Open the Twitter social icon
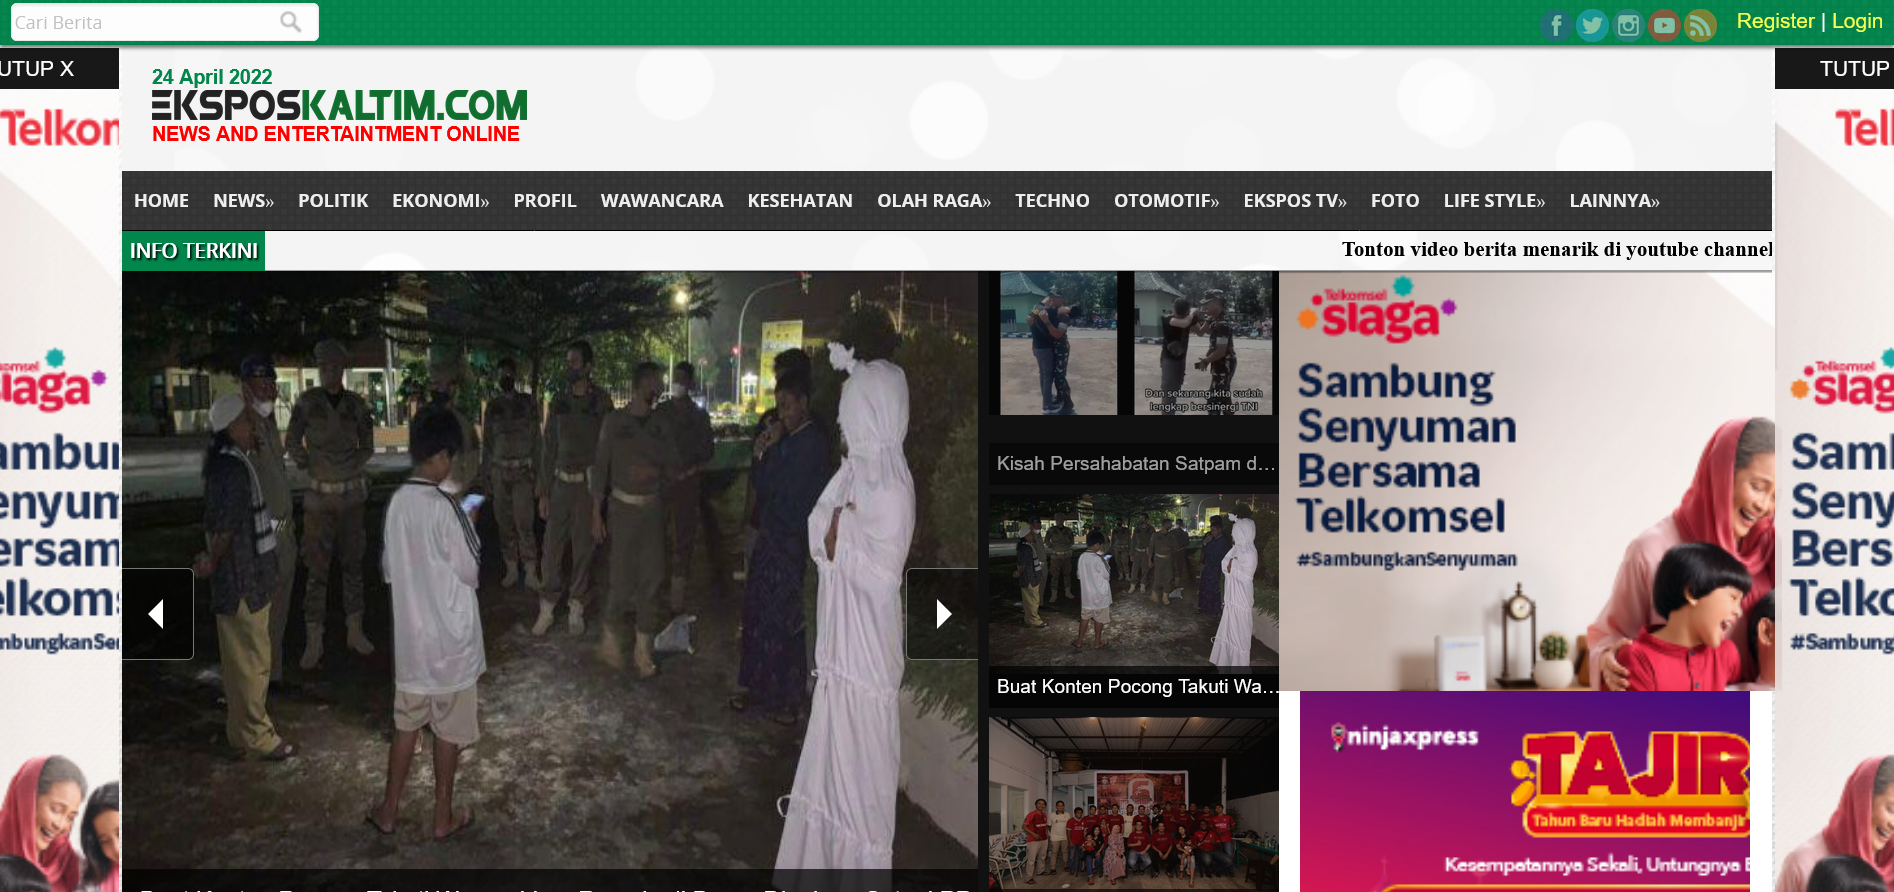Screen dimensions: 1894x892 pos(1592,25)
